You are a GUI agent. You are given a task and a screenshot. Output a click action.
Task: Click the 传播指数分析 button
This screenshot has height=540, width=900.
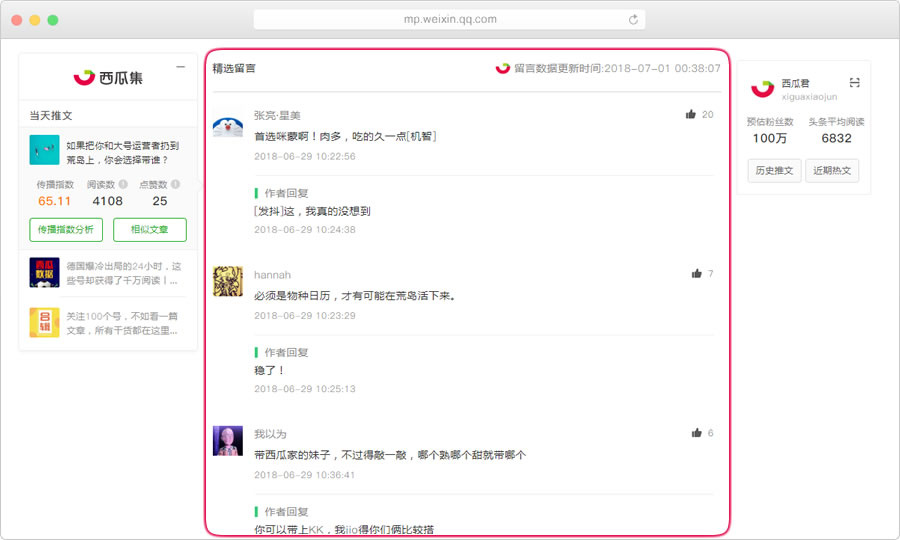pos(66,230)
